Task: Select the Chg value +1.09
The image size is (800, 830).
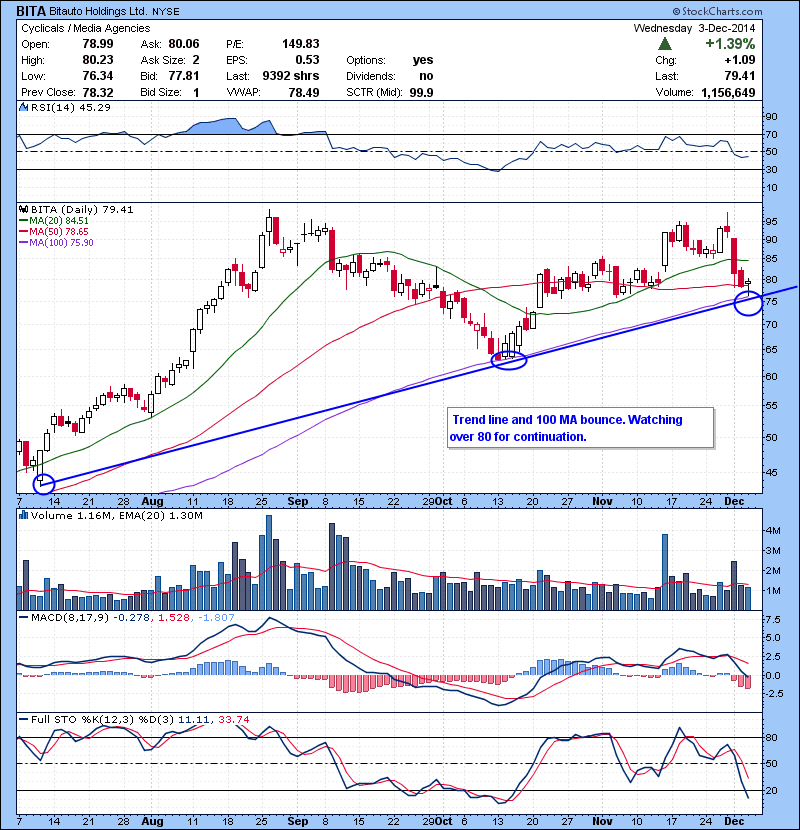Action: coord(740,60)
